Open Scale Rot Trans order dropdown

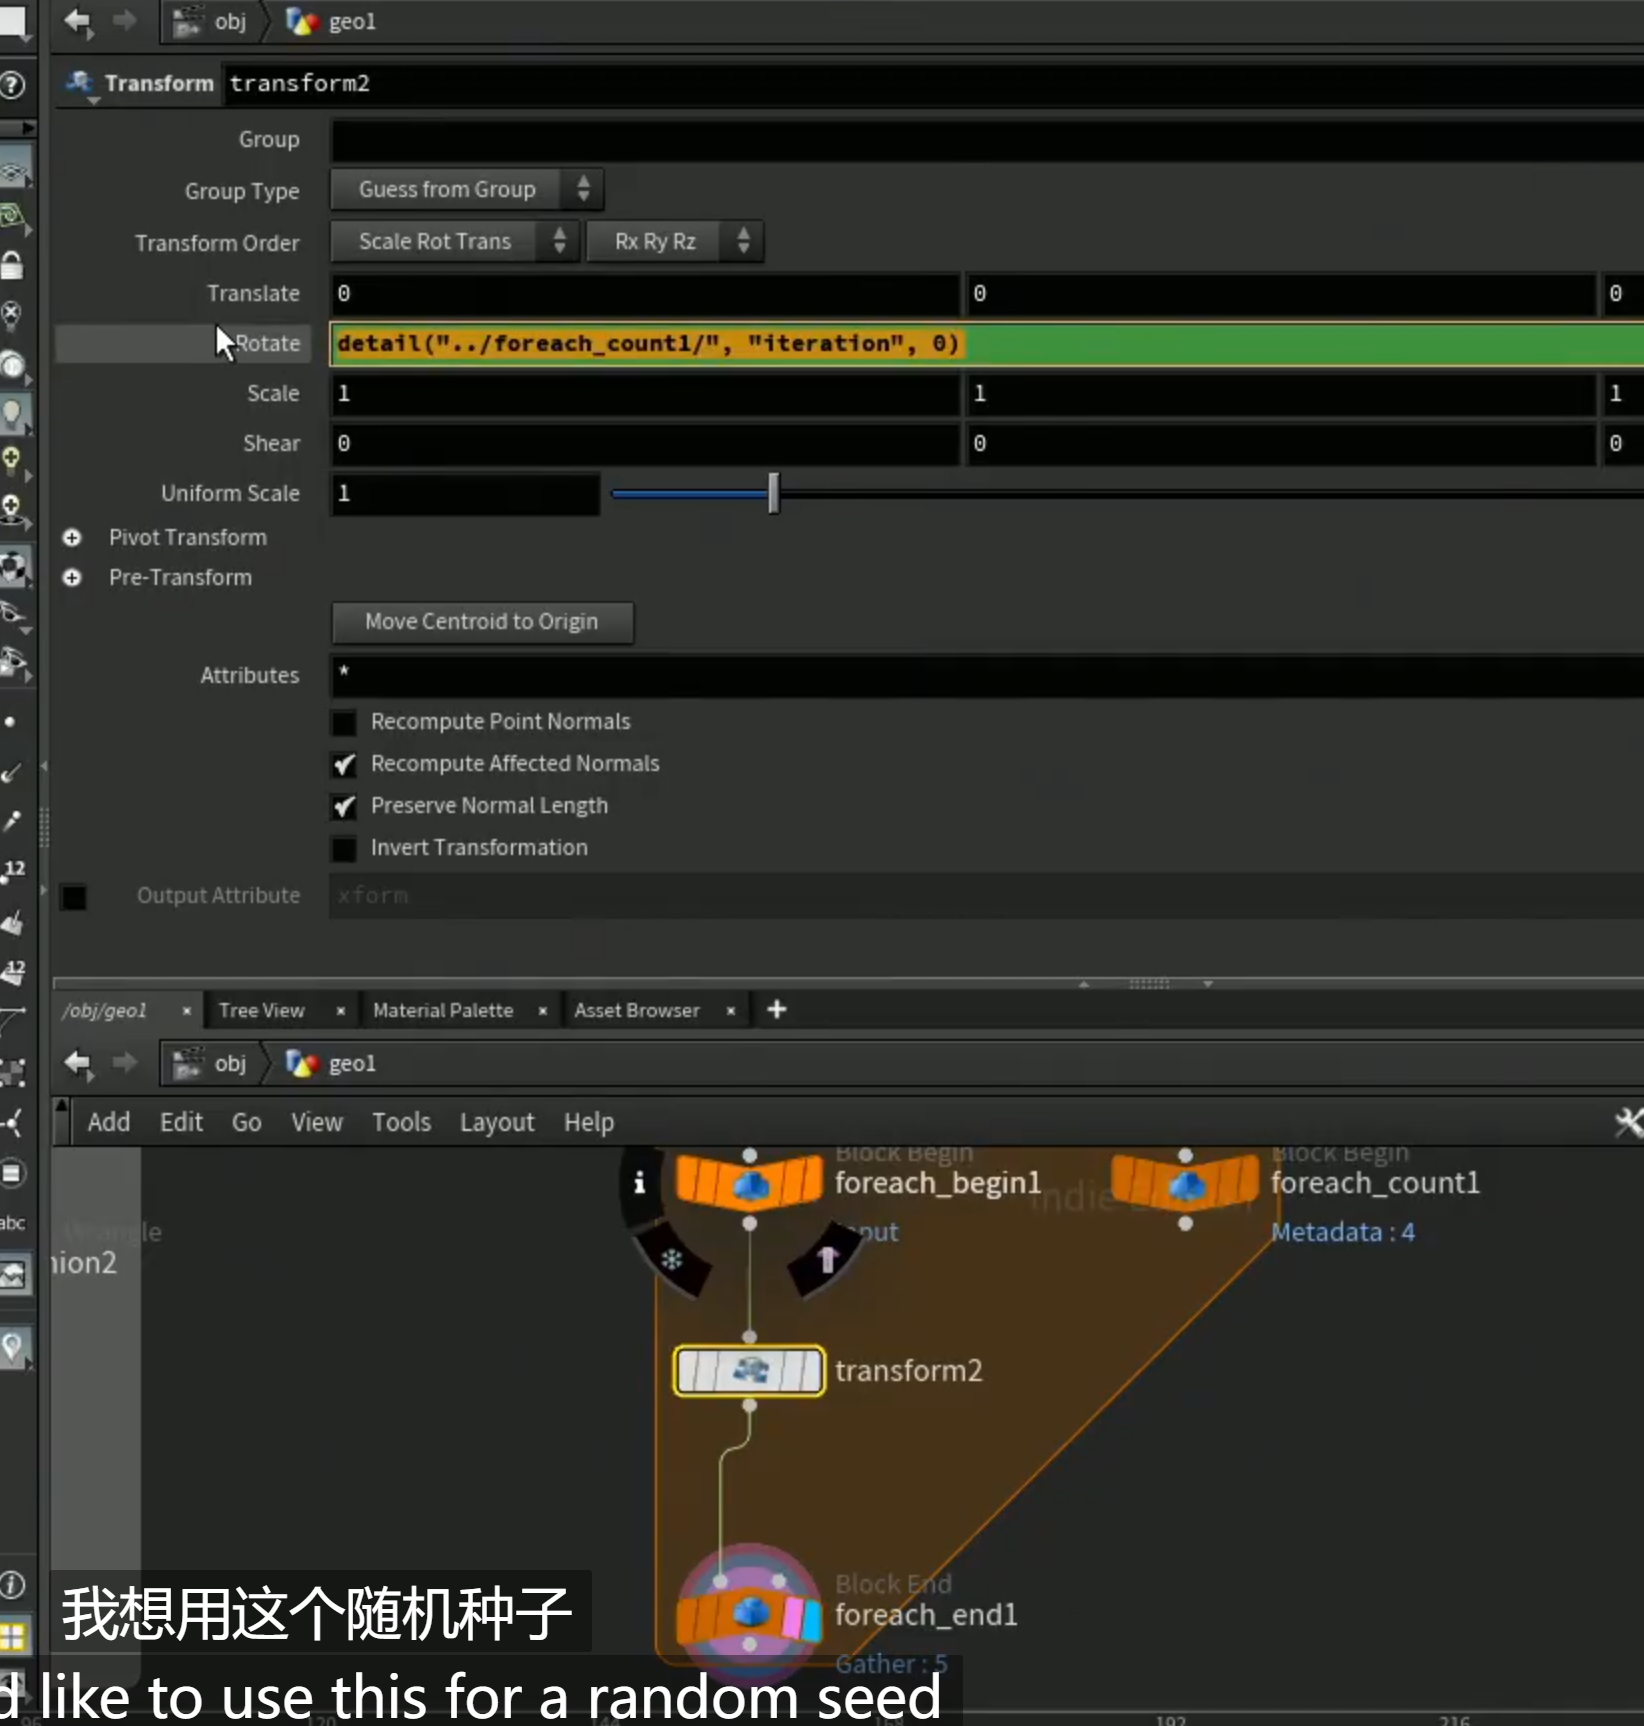pos(455,241)
